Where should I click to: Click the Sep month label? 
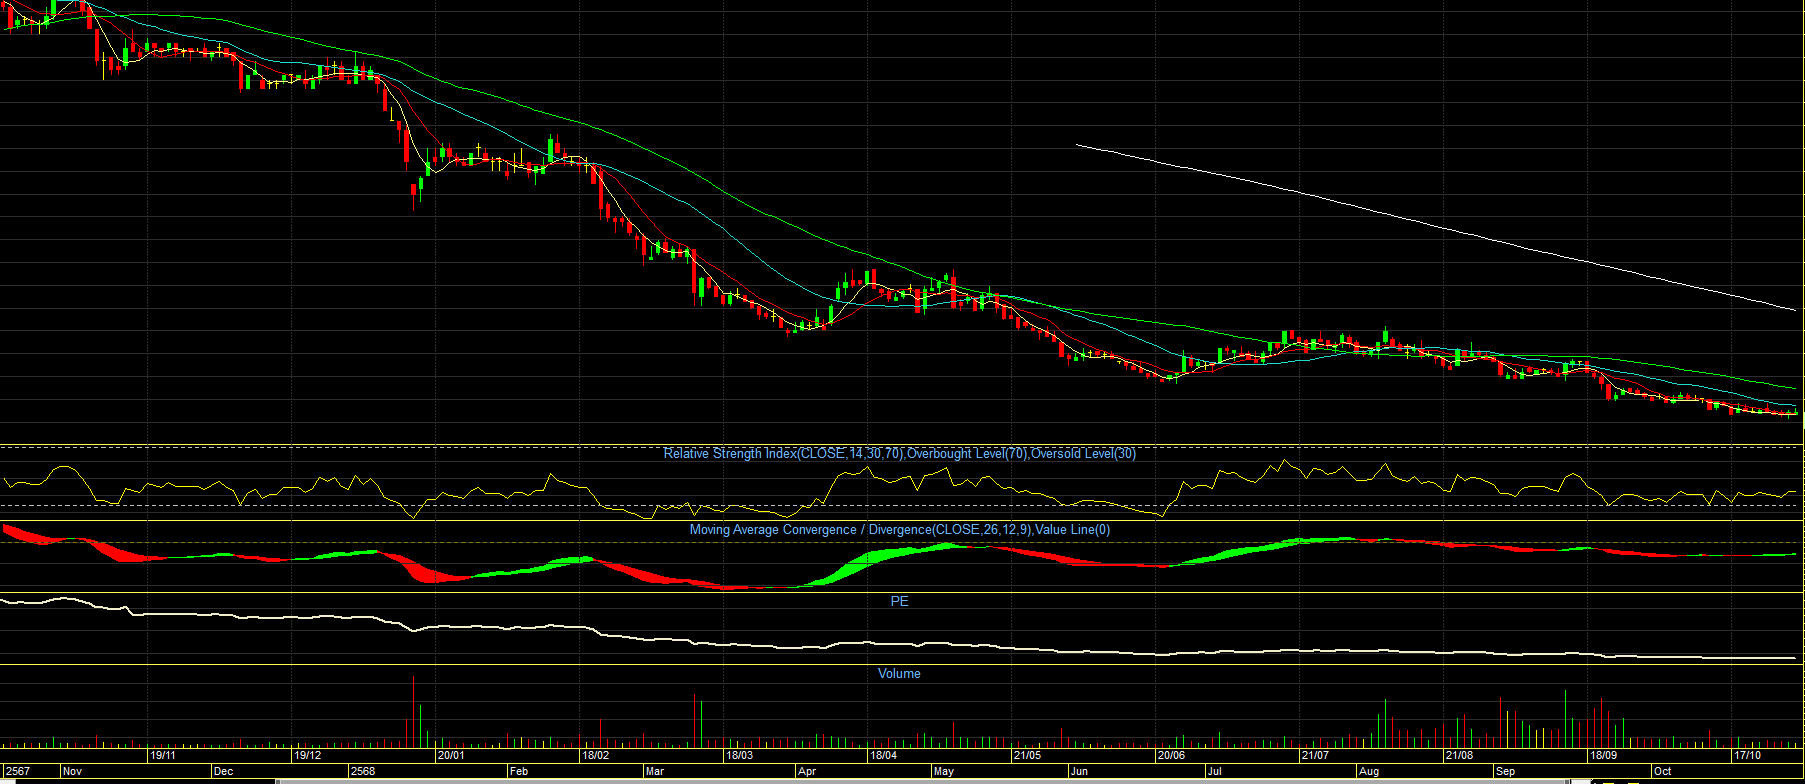tap(1505, 772)
